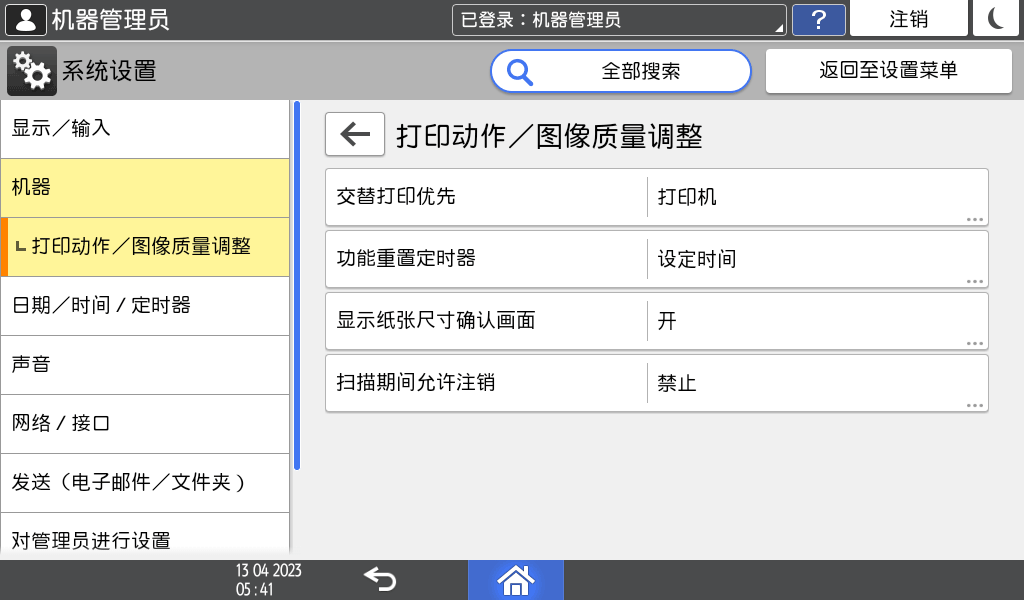Open help with the question mark button
Image resolution: width=1024 pixels, height=600 pixels.
[x=818, y=19]
